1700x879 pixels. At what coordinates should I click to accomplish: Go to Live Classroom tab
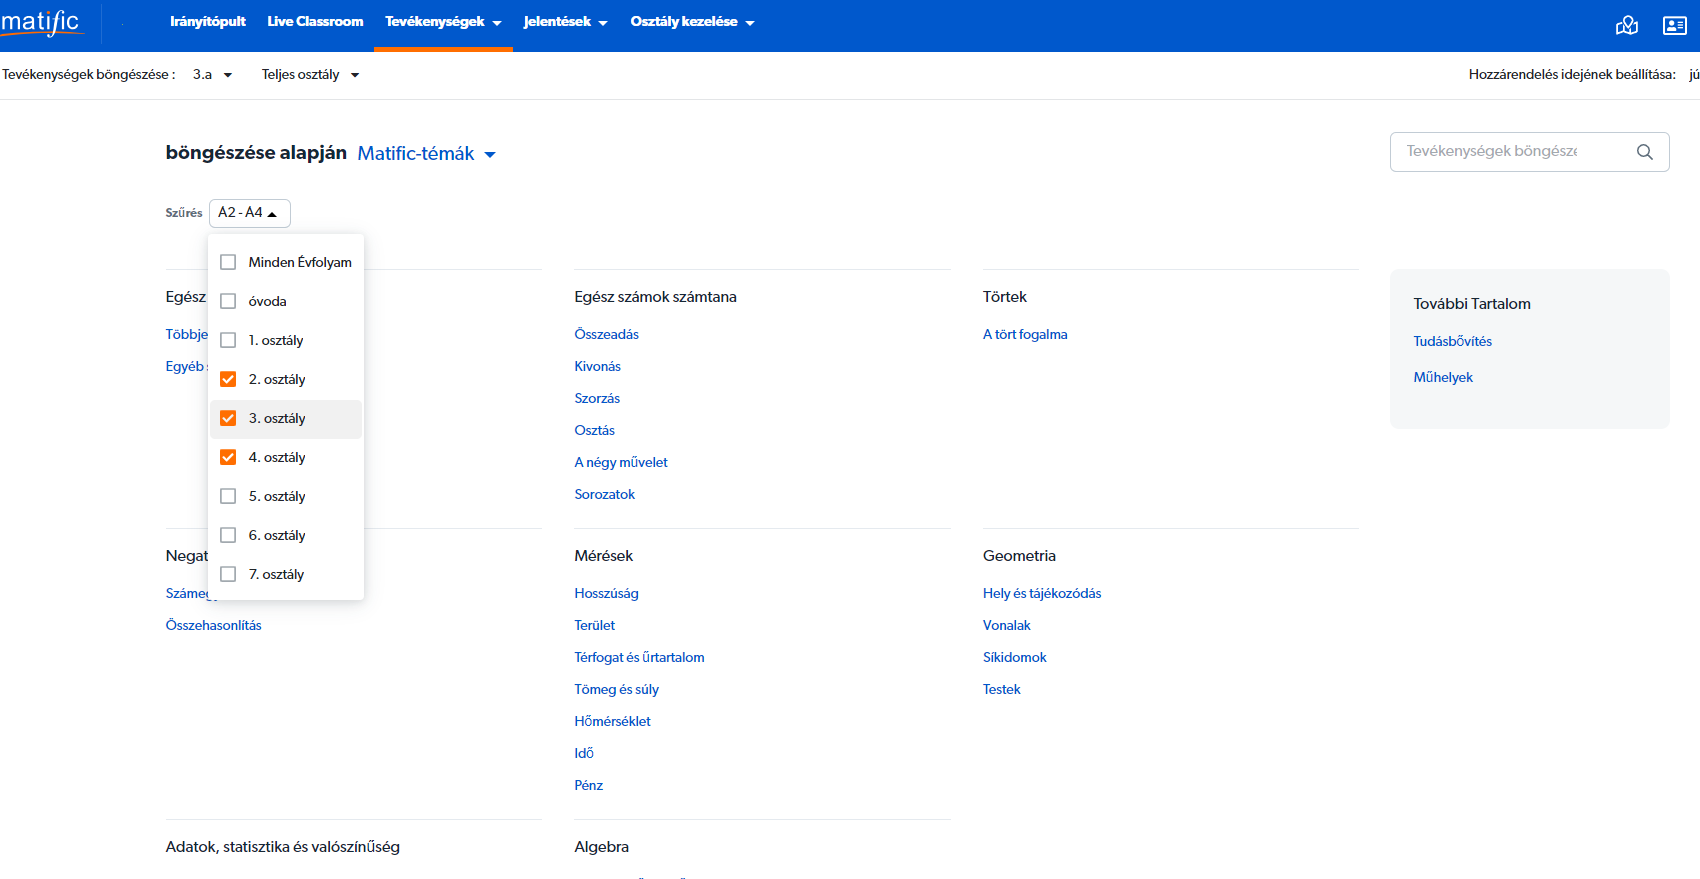coord(315,22)
